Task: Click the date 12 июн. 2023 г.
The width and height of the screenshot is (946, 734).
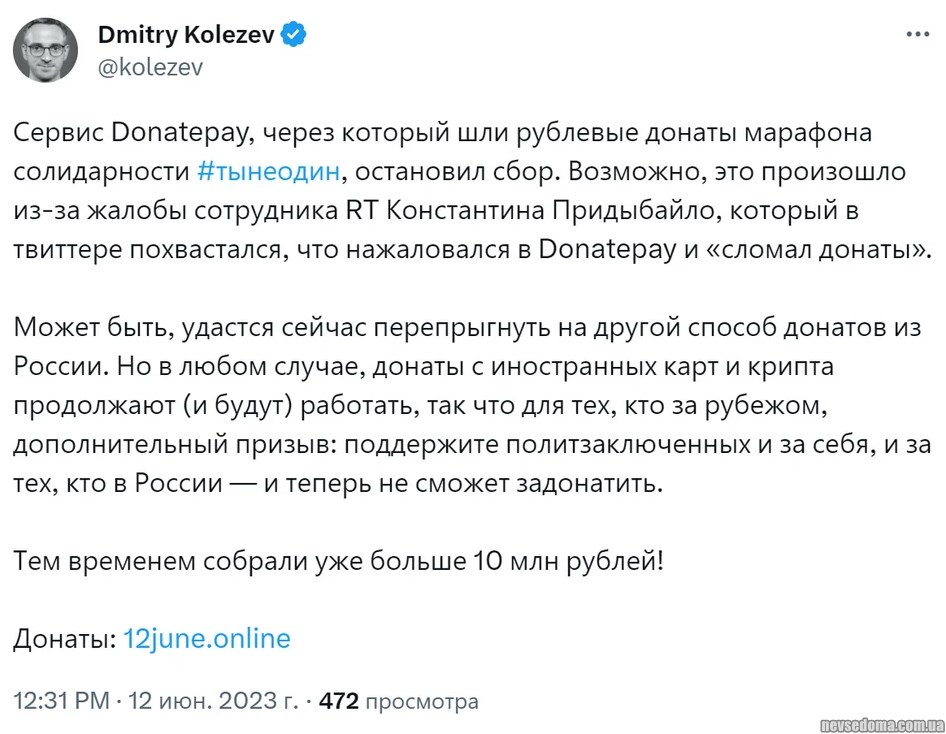Action: (x=212, y=701)
